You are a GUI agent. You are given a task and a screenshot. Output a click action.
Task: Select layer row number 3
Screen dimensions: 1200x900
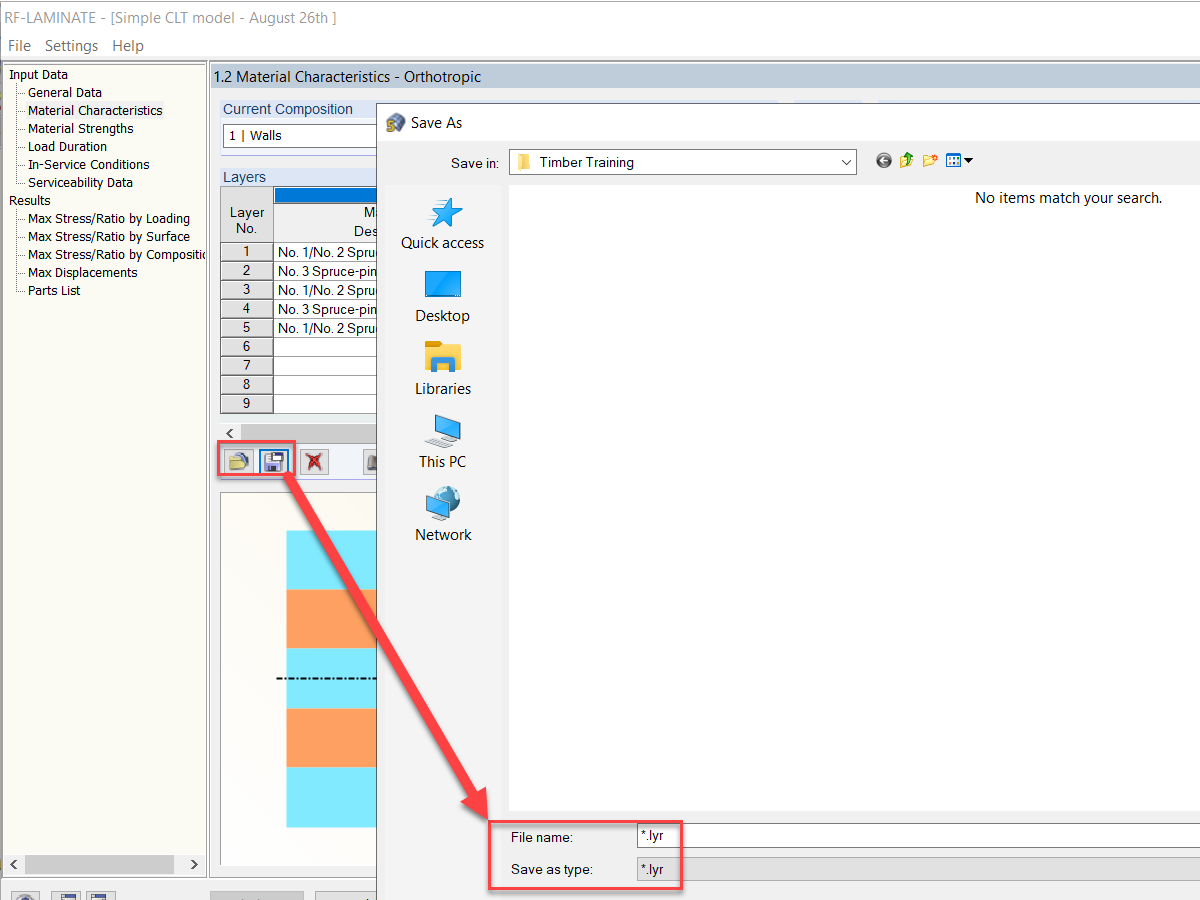[x=247, y=290]
